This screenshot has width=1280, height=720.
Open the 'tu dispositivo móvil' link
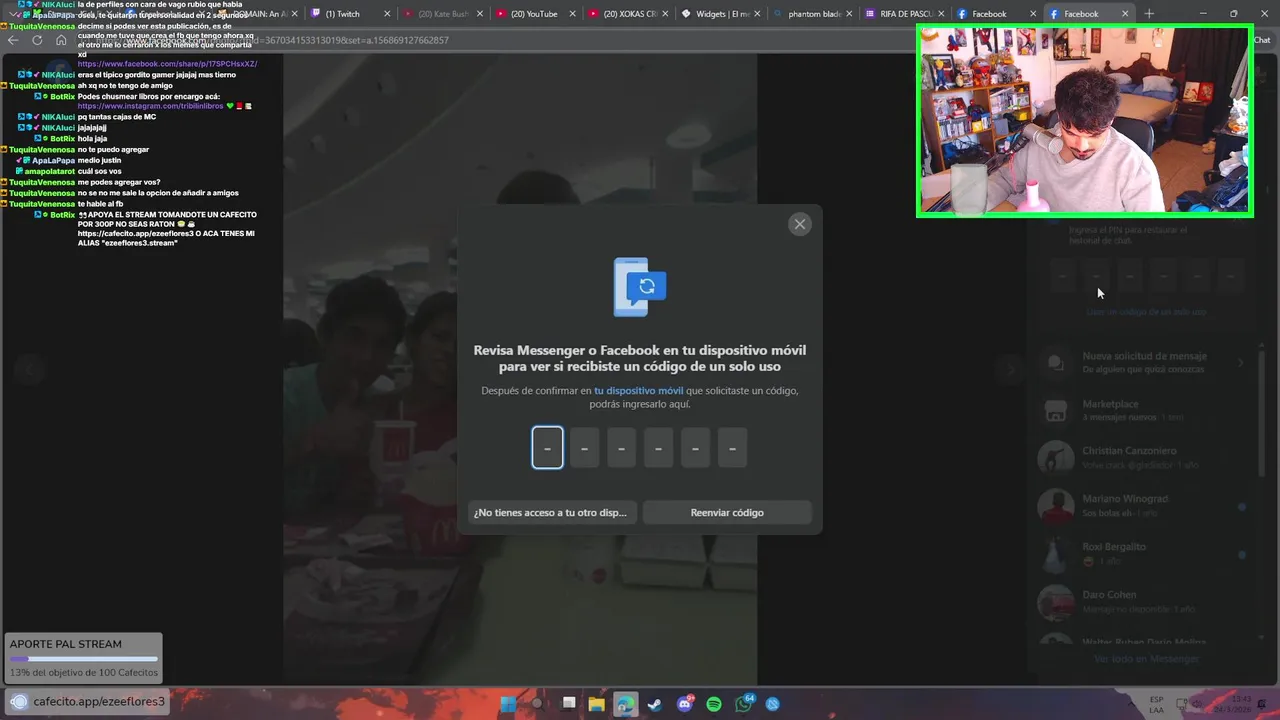[x=638, y=390]
